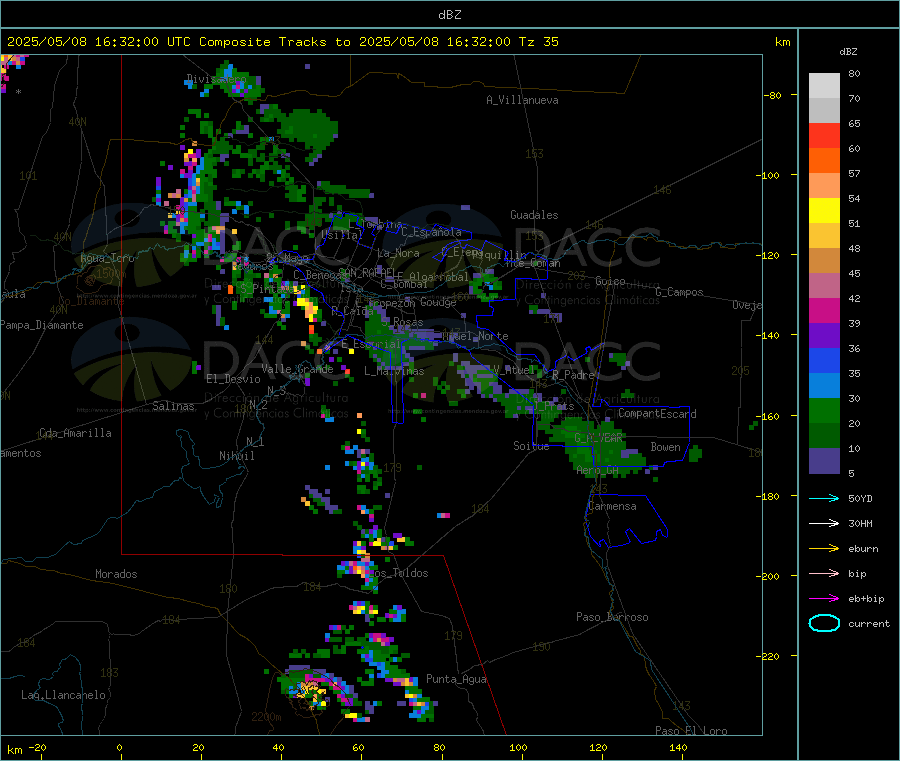The width and height of the screenshot is (900, 761).
Task: Pick the purple 36–39 dBZ swatch
Action: coord(824,336)
